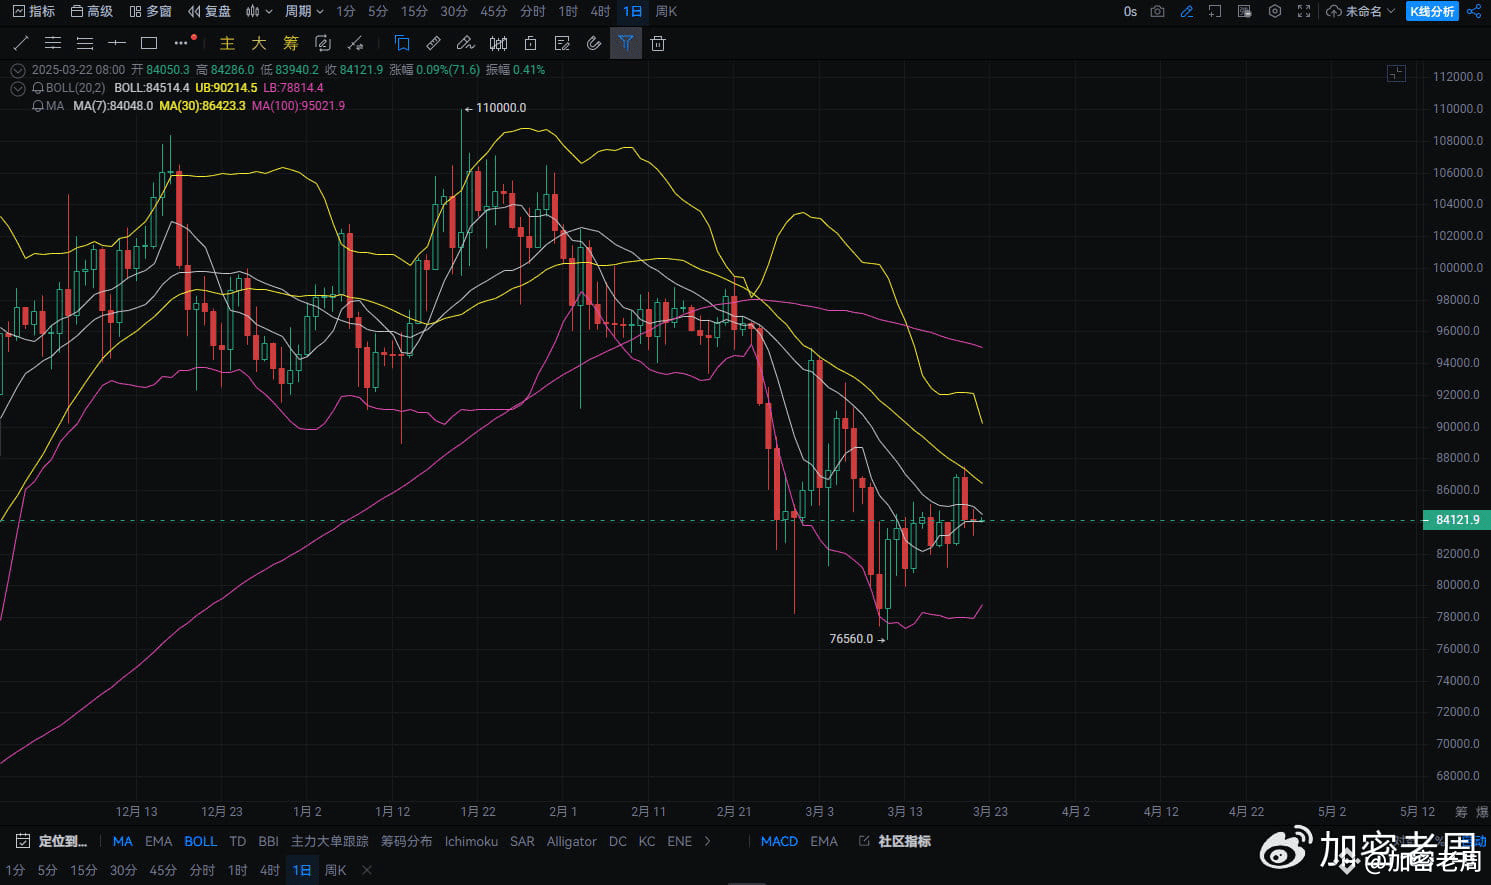This screenshot has height=885, width=1491.
Task: Select the trend line drawing tool
Action: click(20, 43)
